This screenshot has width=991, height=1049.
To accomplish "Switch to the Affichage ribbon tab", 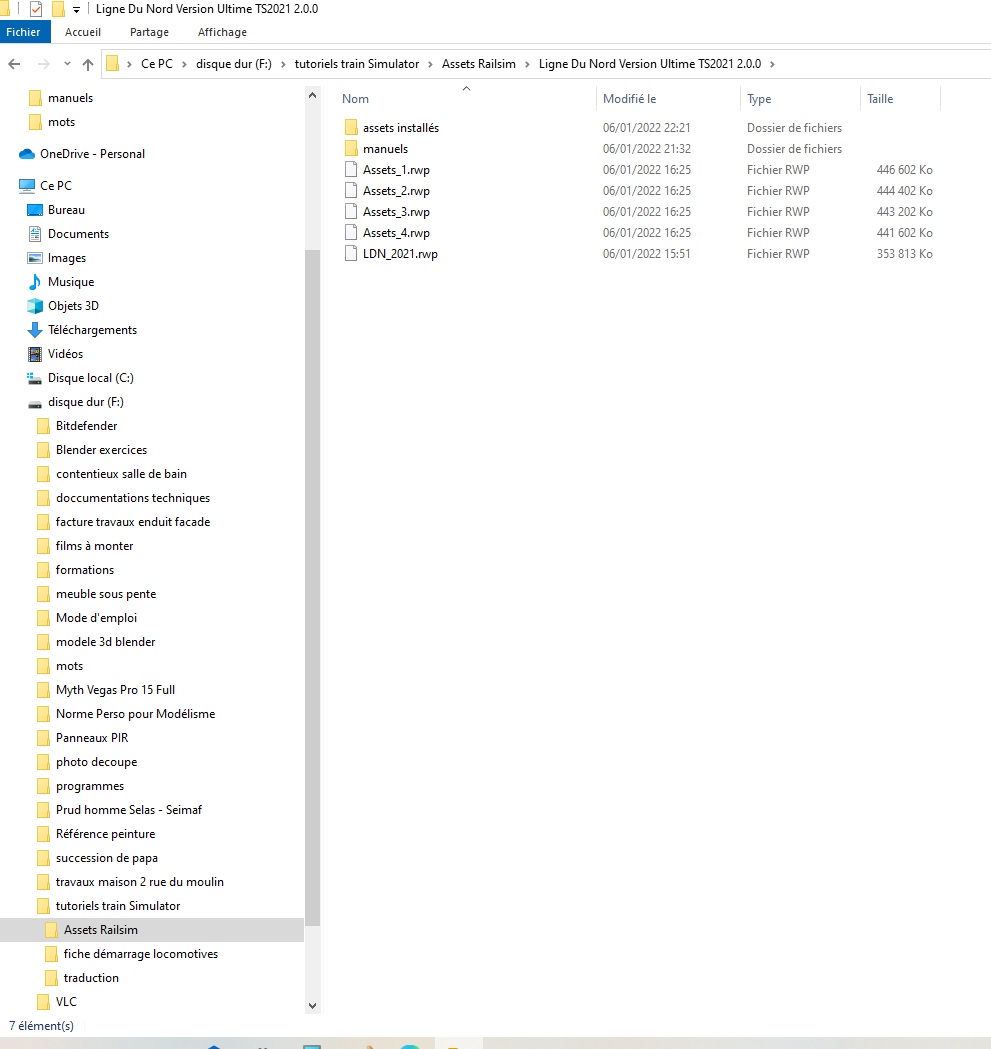I will (222, 32).
